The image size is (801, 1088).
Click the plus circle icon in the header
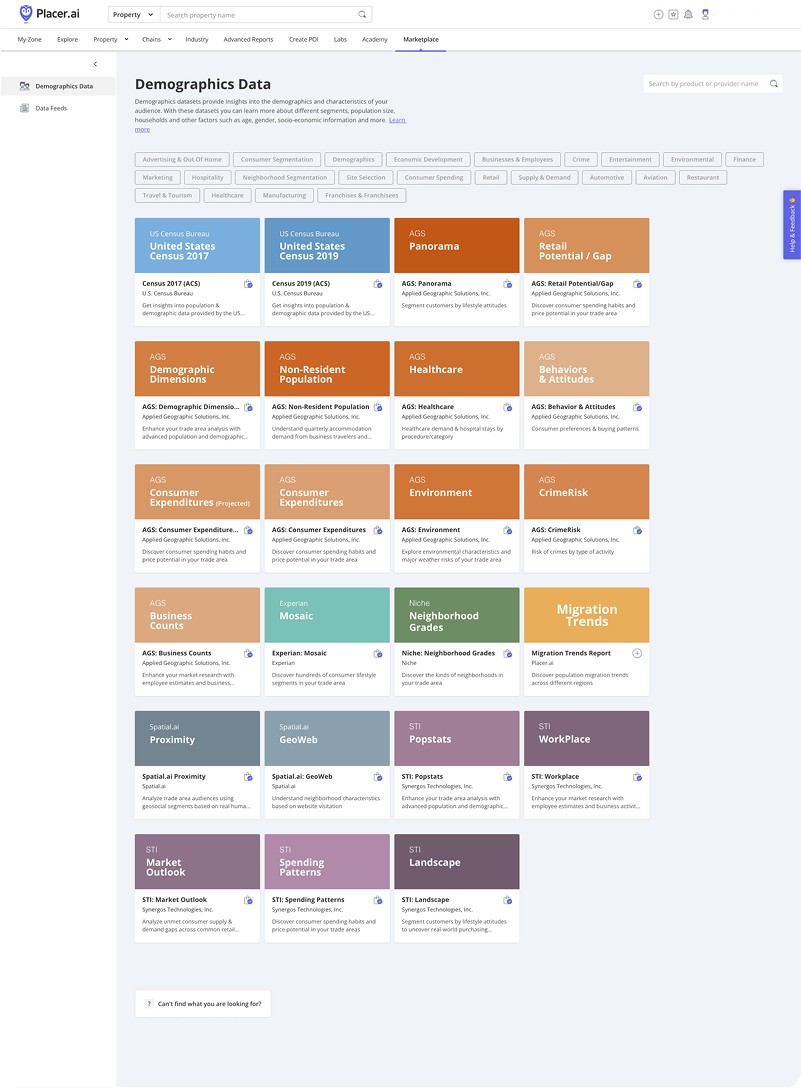click(x=658, y=14)
